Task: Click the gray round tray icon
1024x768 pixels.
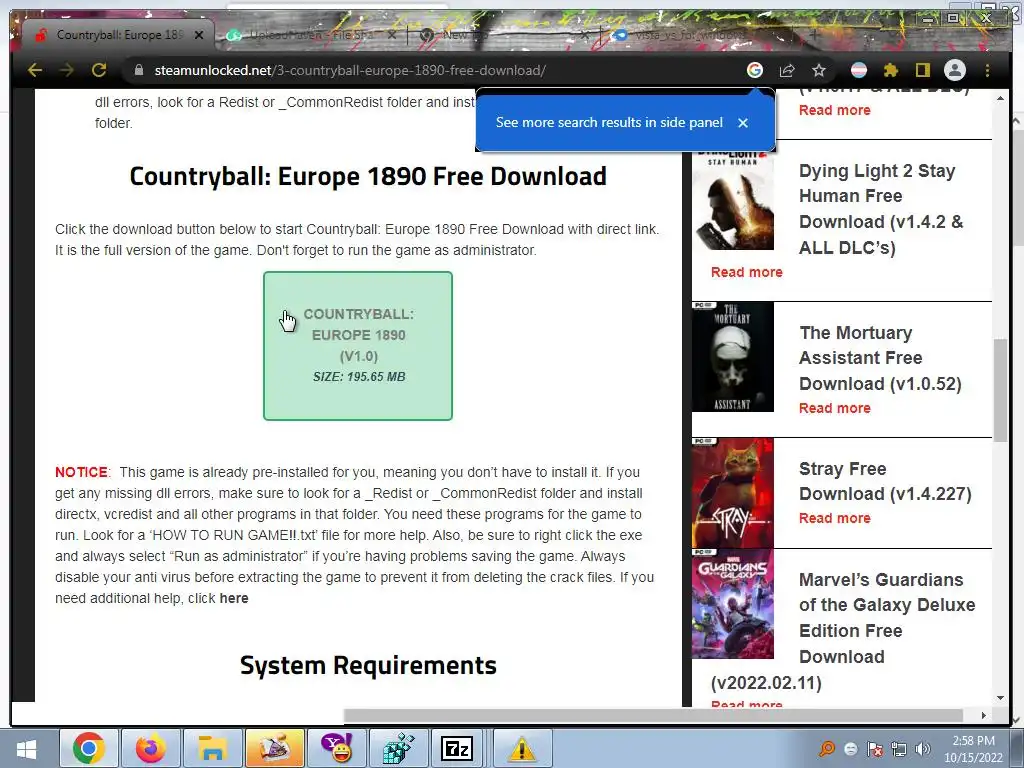Action: pyautogui.click(x=850, y=749)
